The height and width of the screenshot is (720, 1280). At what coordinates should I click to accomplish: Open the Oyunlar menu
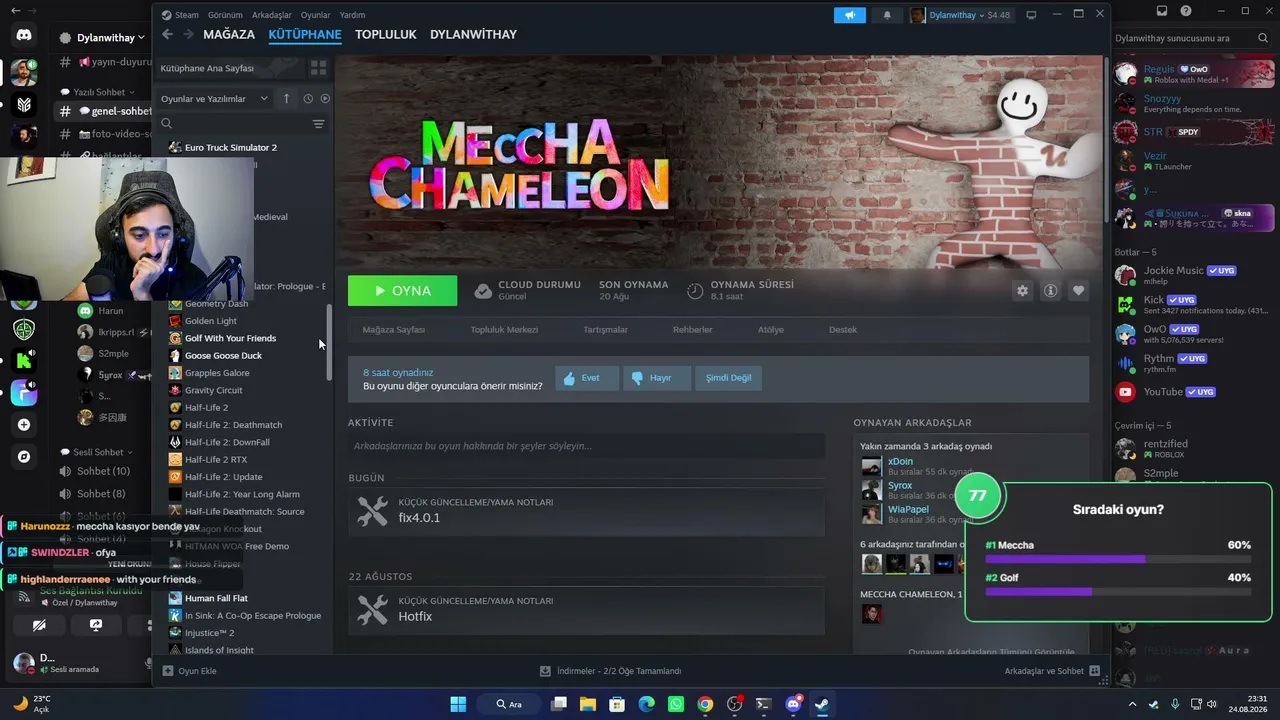(316, 15)
